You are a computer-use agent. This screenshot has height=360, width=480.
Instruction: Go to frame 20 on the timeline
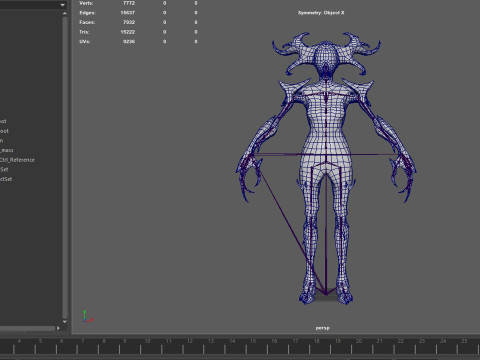pos(359,341)
